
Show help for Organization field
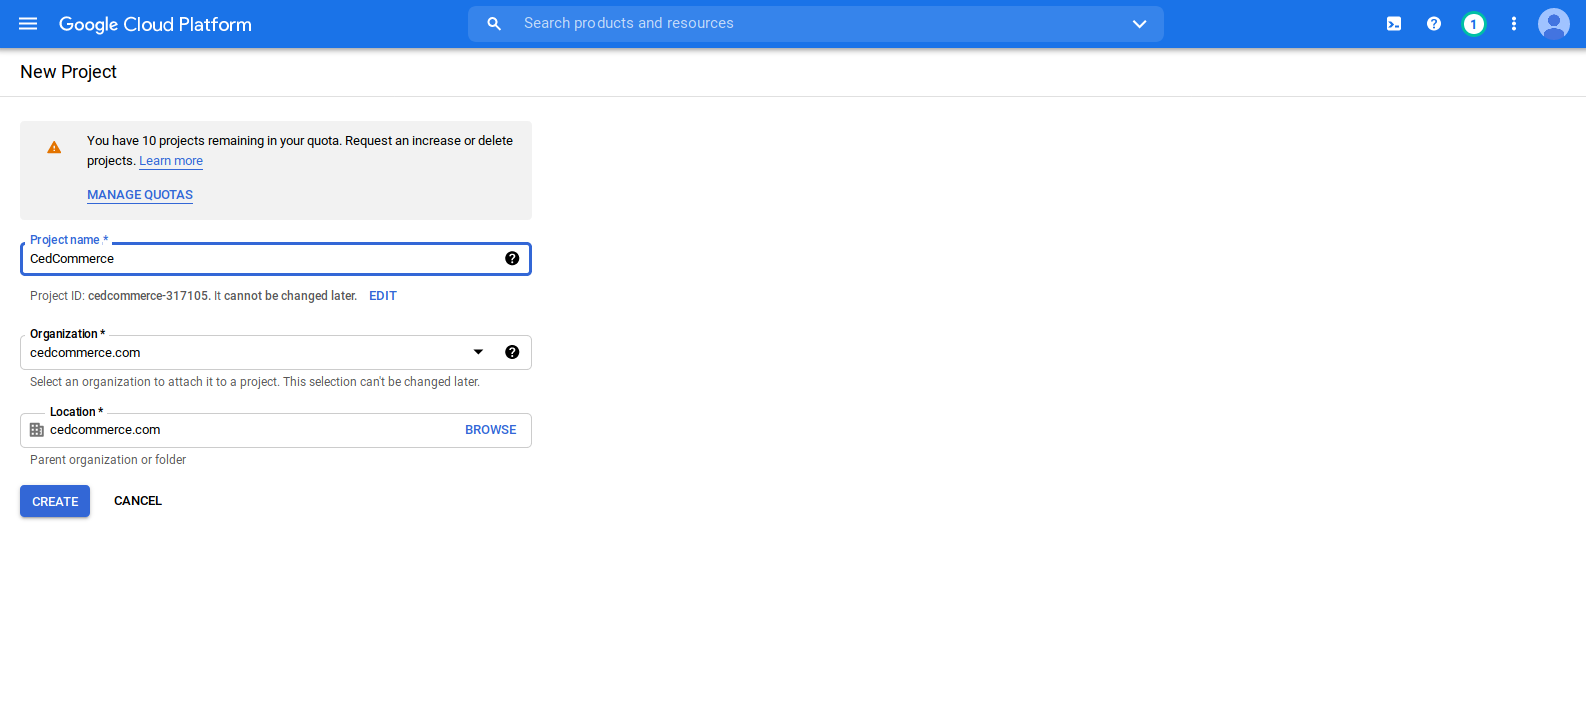[512, 352]
